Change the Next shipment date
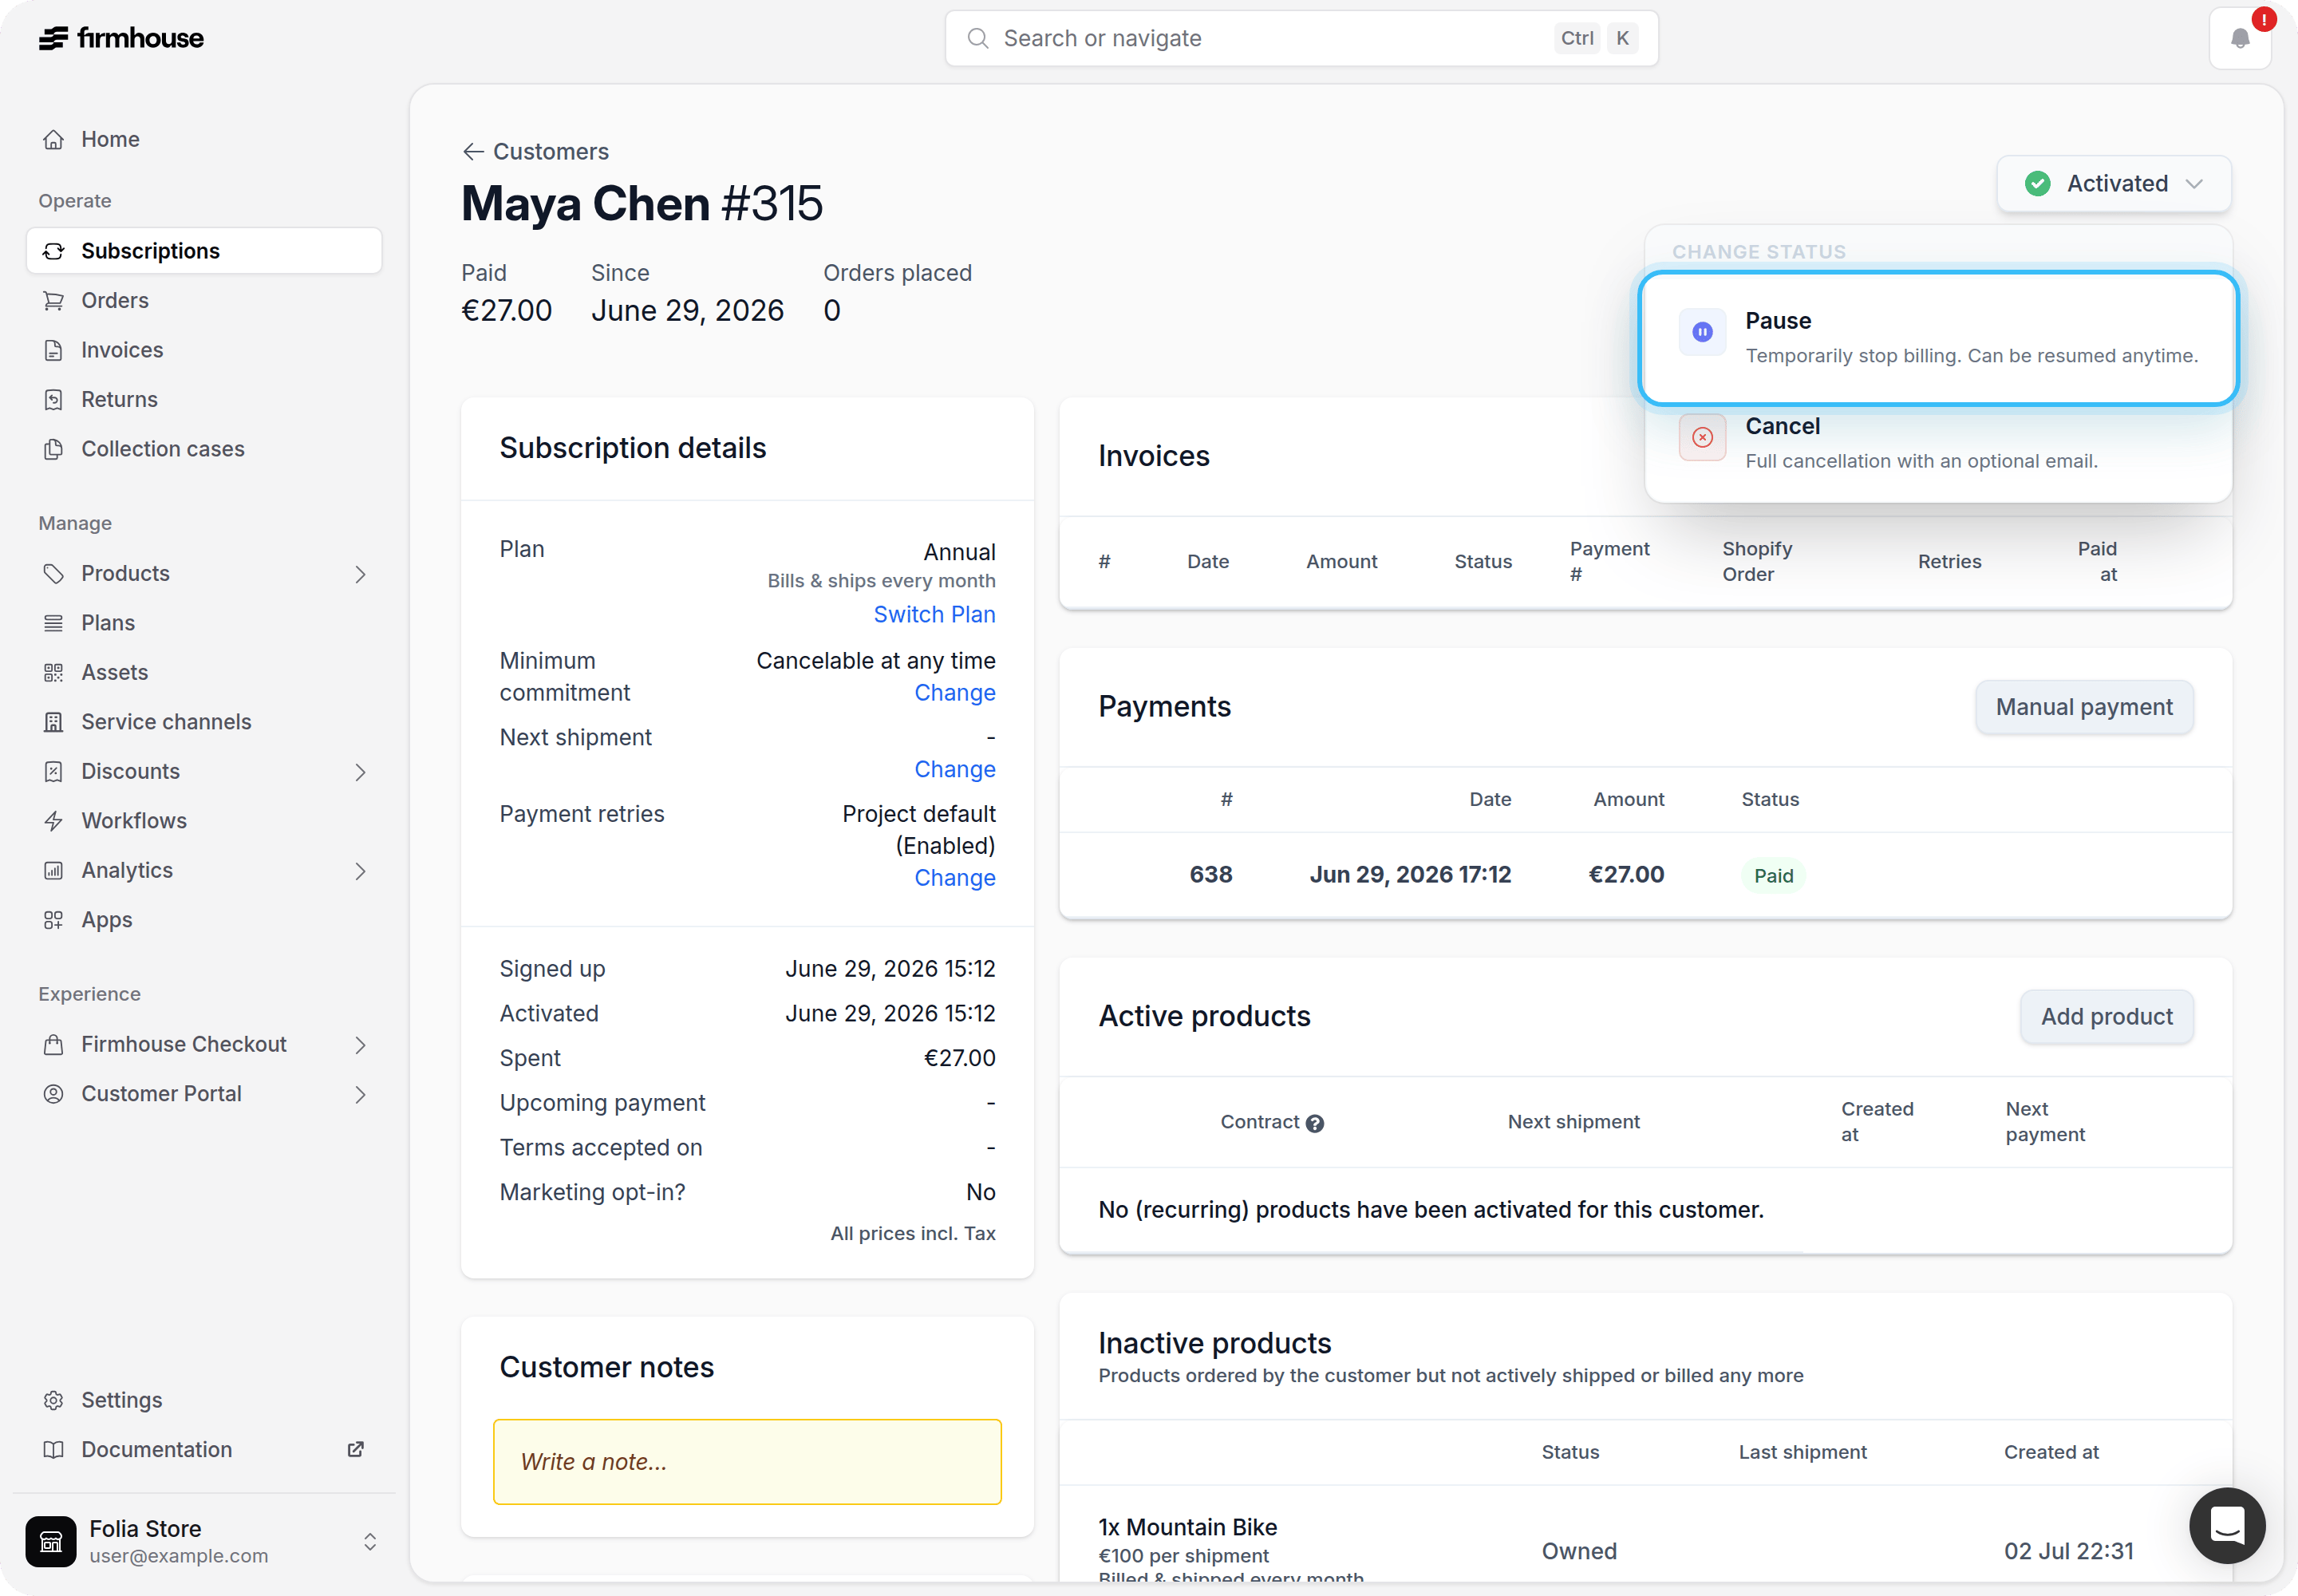The width and height of the screenshot is (2298, 1596). tap(954, 769)
